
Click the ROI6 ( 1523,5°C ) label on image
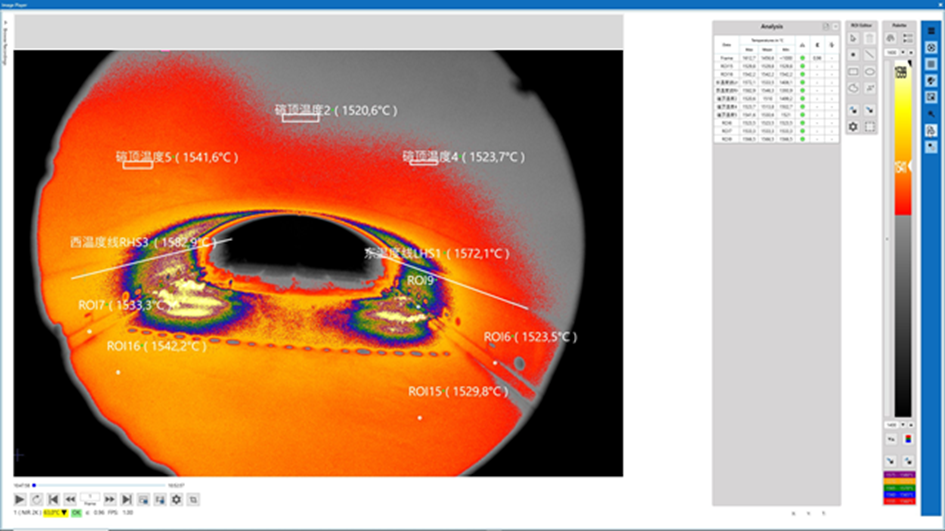tap(530, 337)
